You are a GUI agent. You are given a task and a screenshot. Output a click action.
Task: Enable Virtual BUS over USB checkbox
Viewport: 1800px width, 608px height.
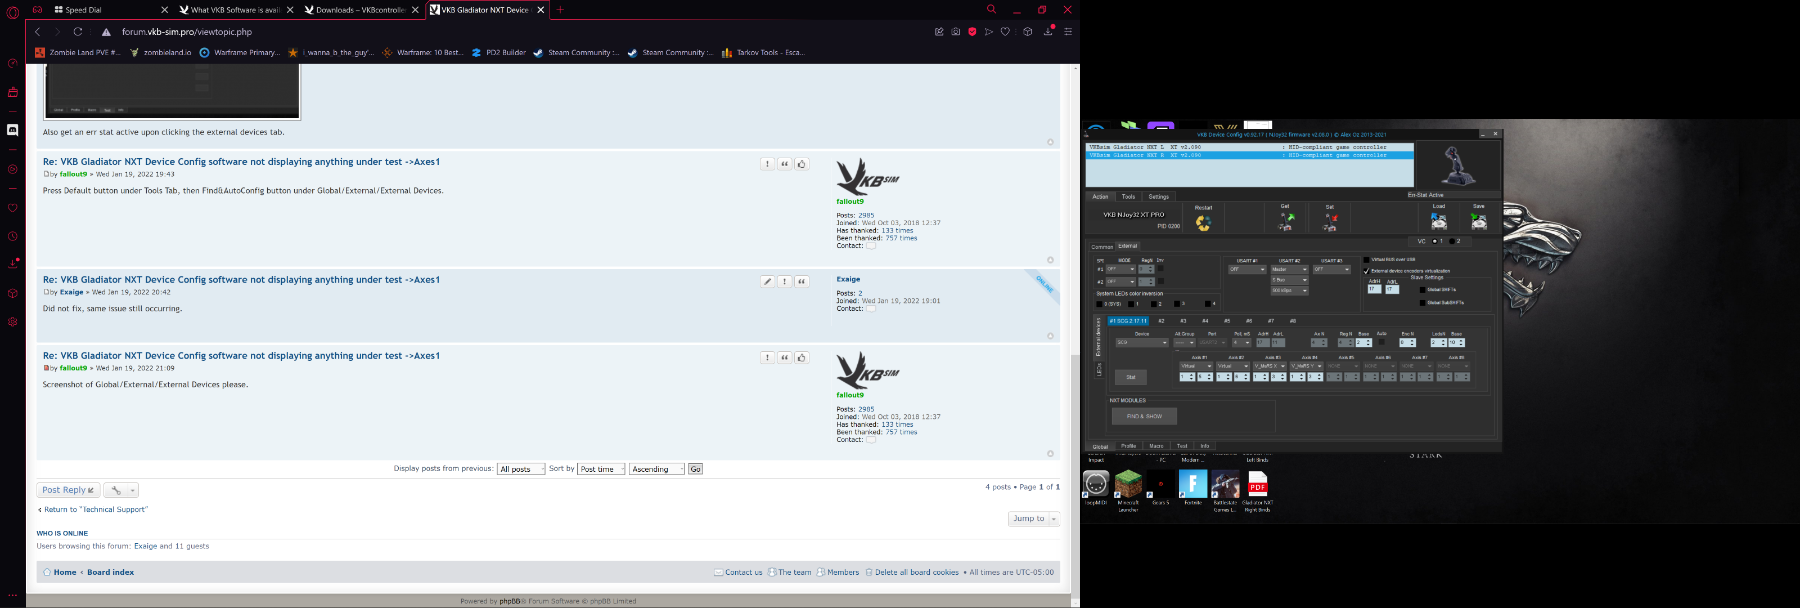click(x=1367, y=259)
